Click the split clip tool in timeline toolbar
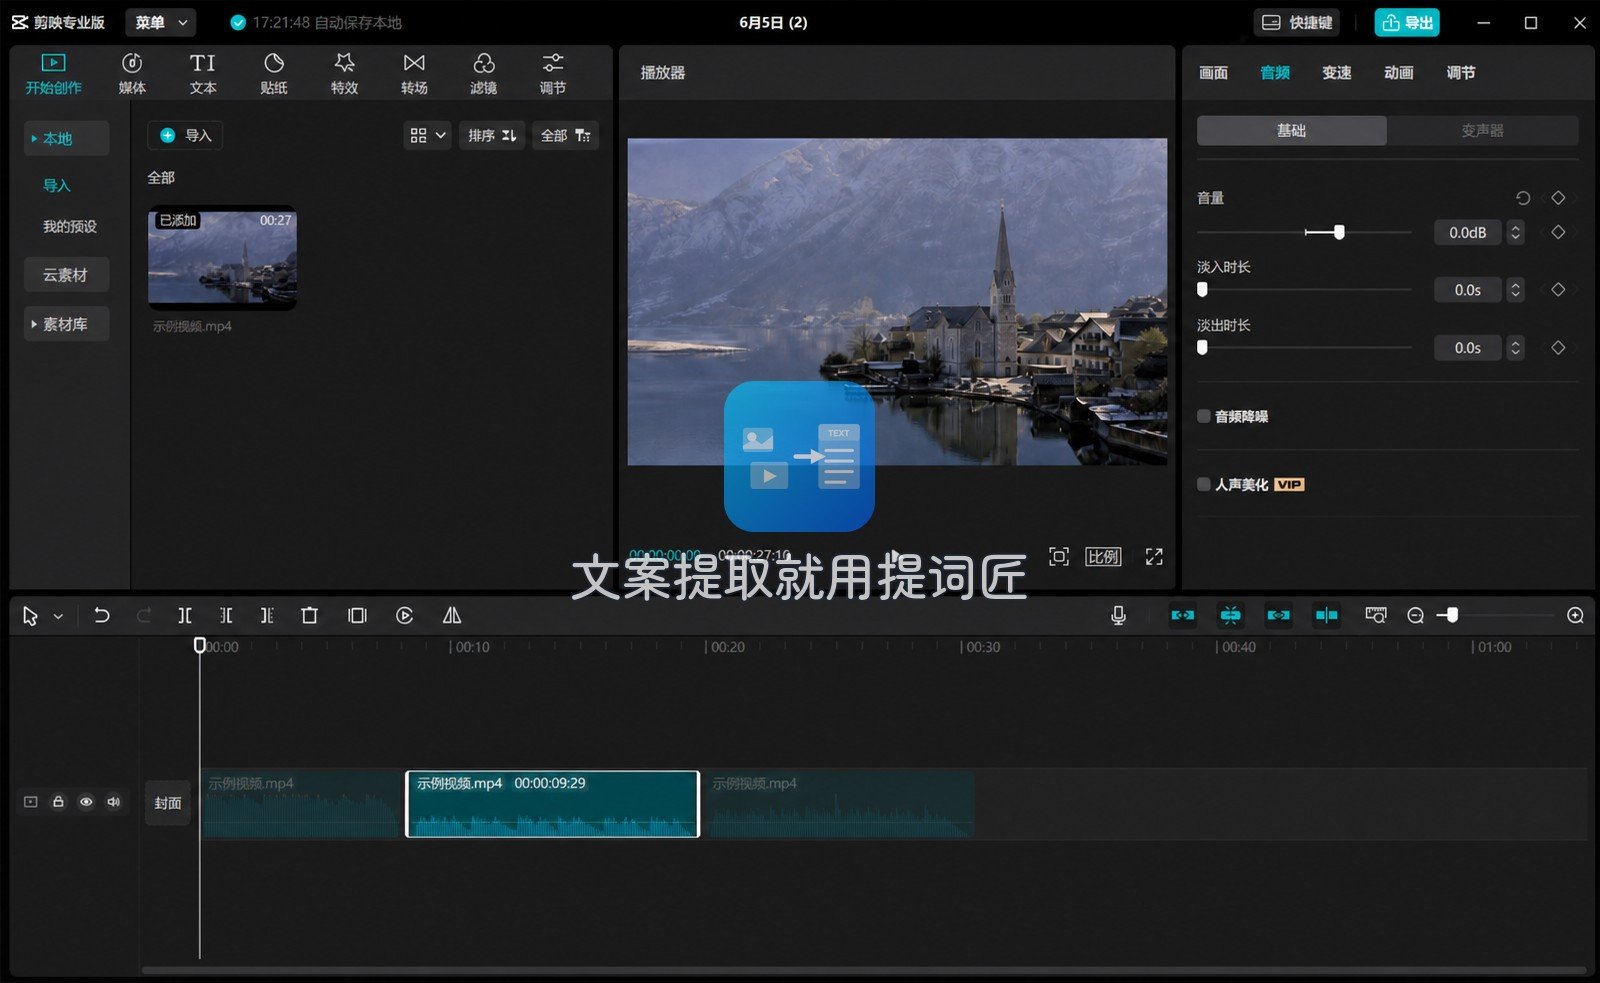 [185, 616]
